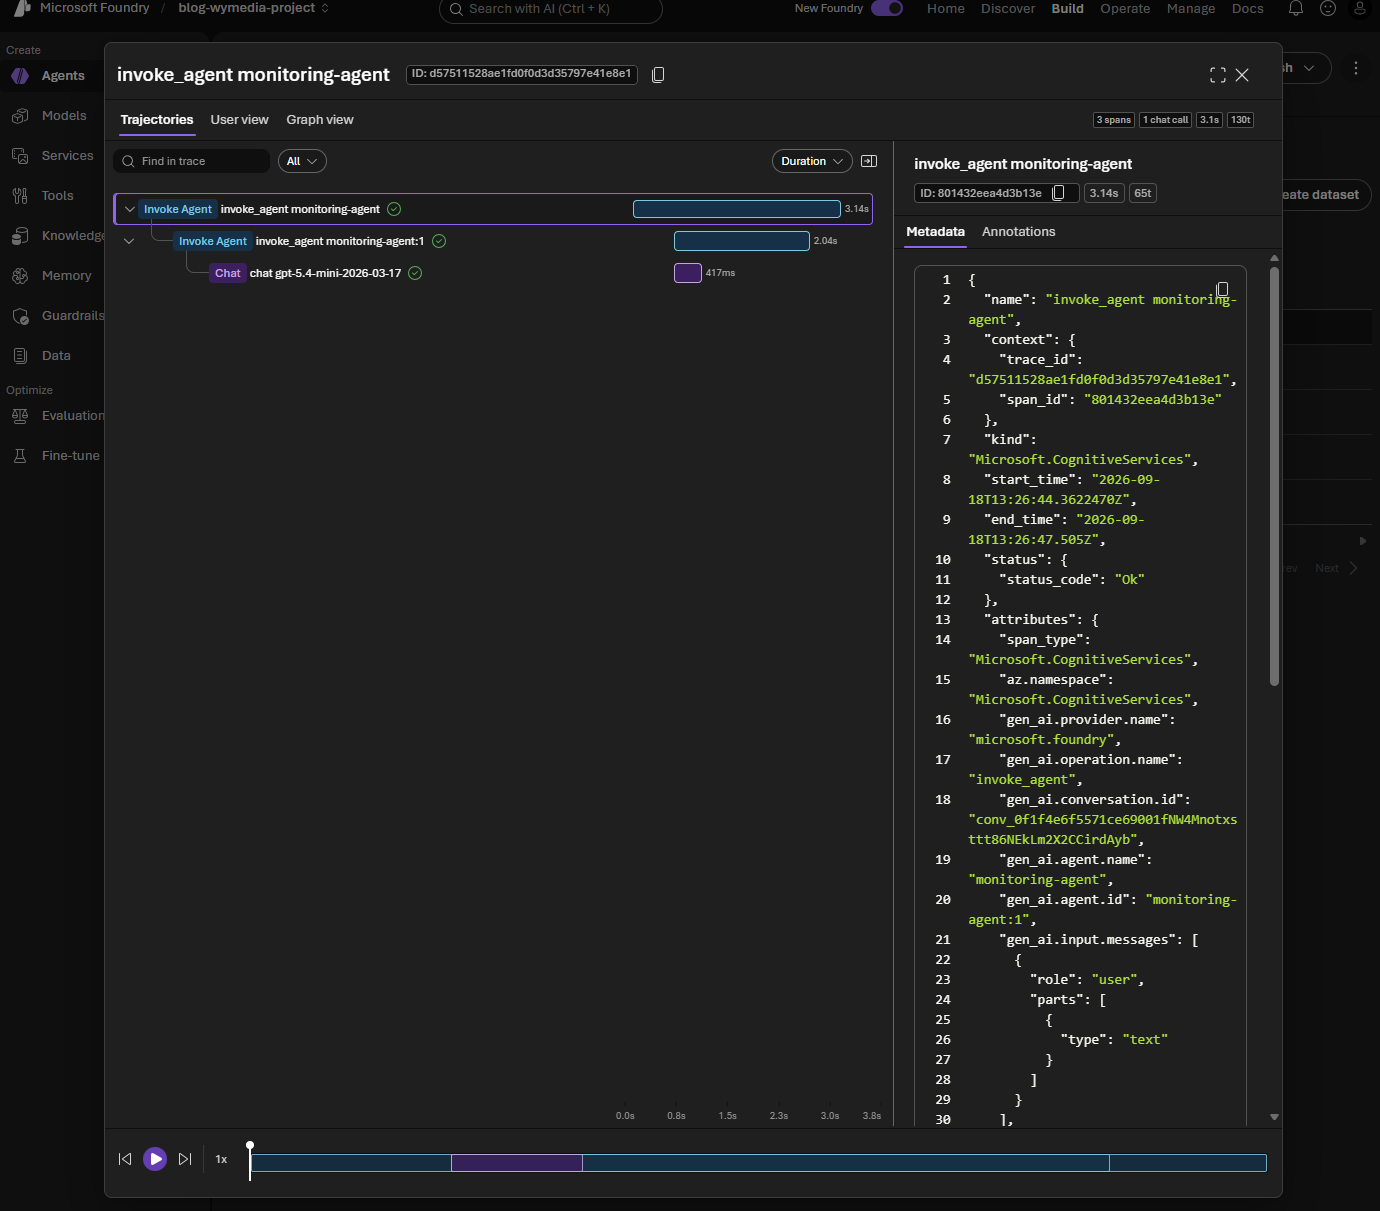Go to Discover in top navigation
1380x1211 pixels.
click(x=1008, y=8)
